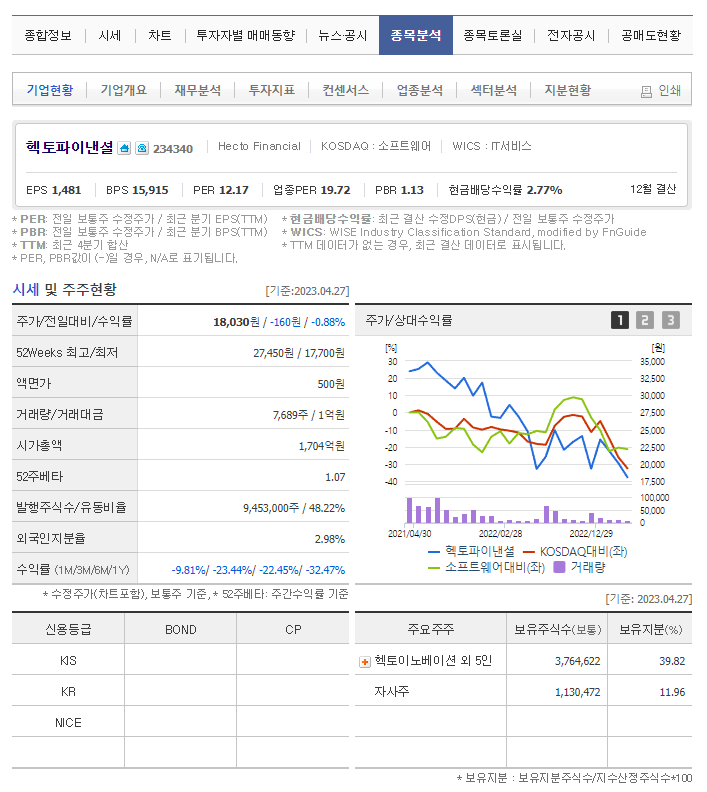The image size is (707, 792).
Task: Switch chart to view 3
Action: 671,320
